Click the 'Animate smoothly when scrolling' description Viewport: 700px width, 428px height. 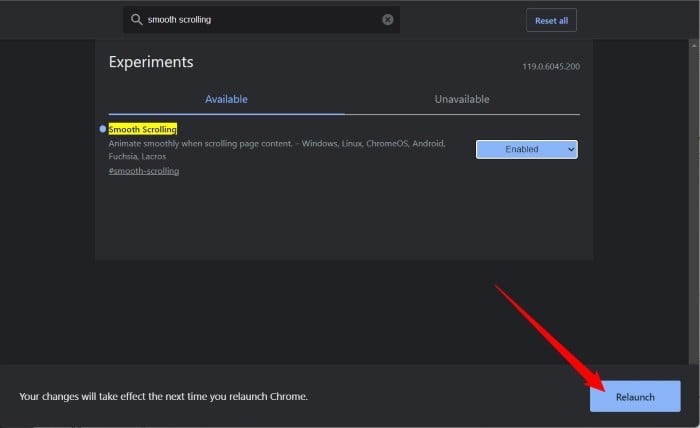(277, 150)
